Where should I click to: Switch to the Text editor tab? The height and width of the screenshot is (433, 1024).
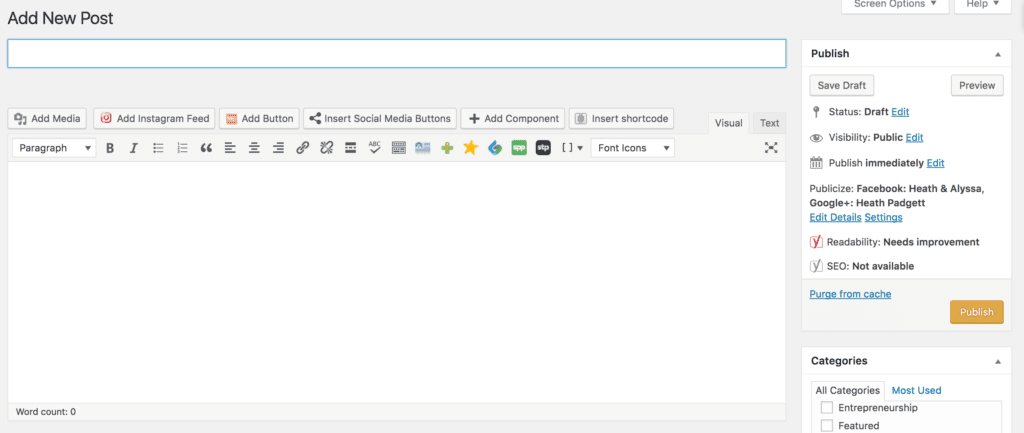coord(769,123)
